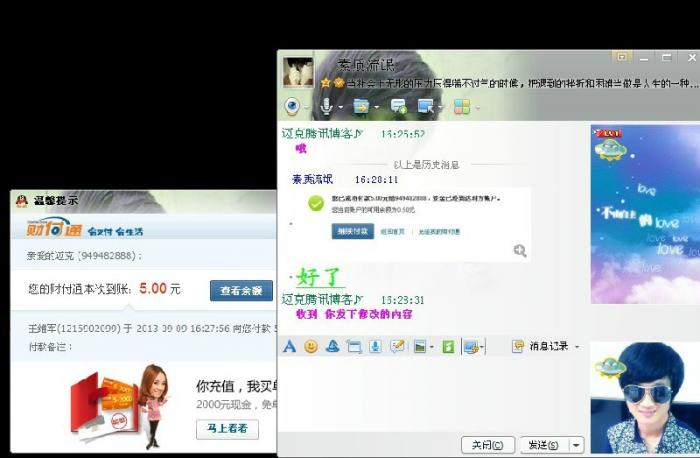Expand the screenshot options dropdown arrow
The image size is (700, 458).
click(482, 347)
